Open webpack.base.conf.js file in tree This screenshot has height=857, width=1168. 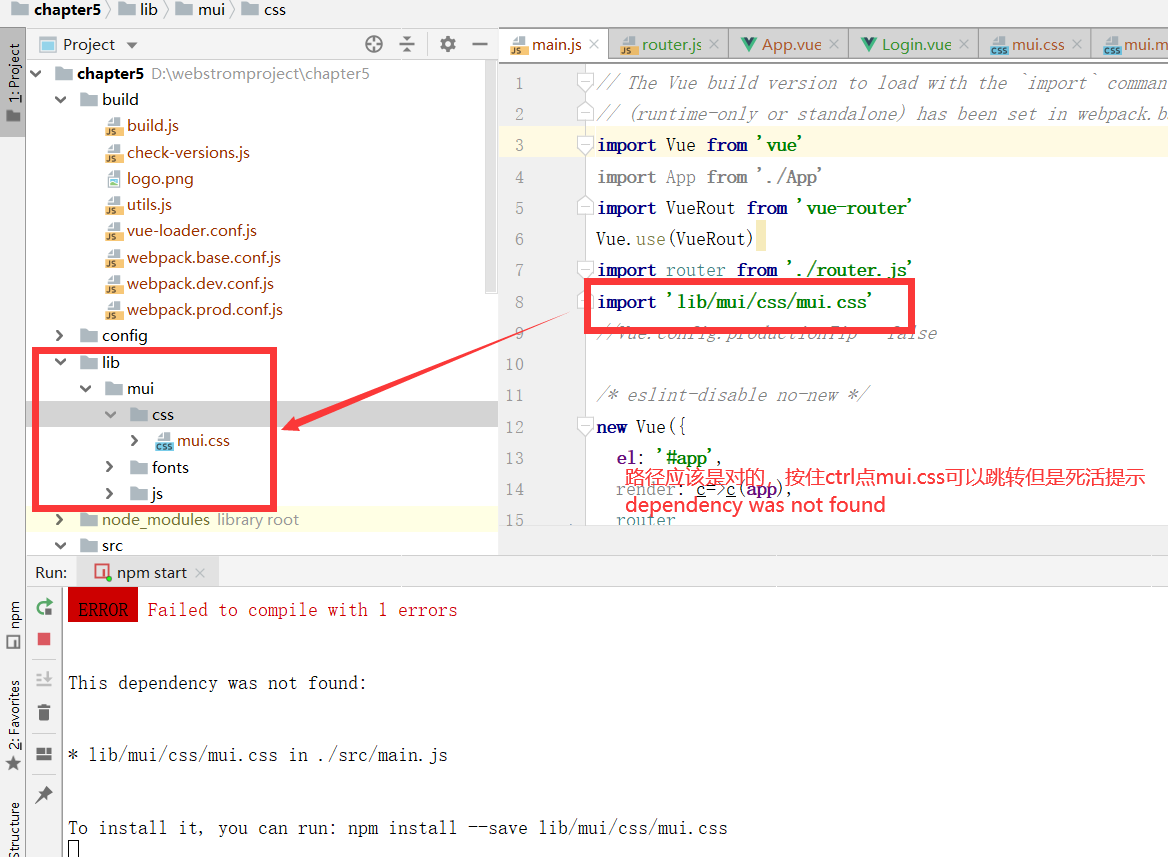pos(203,258)
